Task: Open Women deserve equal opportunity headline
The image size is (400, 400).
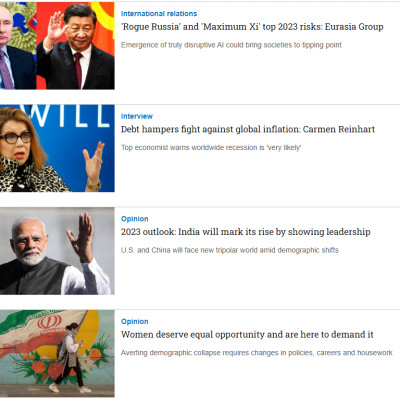Action: click(247, 335)
